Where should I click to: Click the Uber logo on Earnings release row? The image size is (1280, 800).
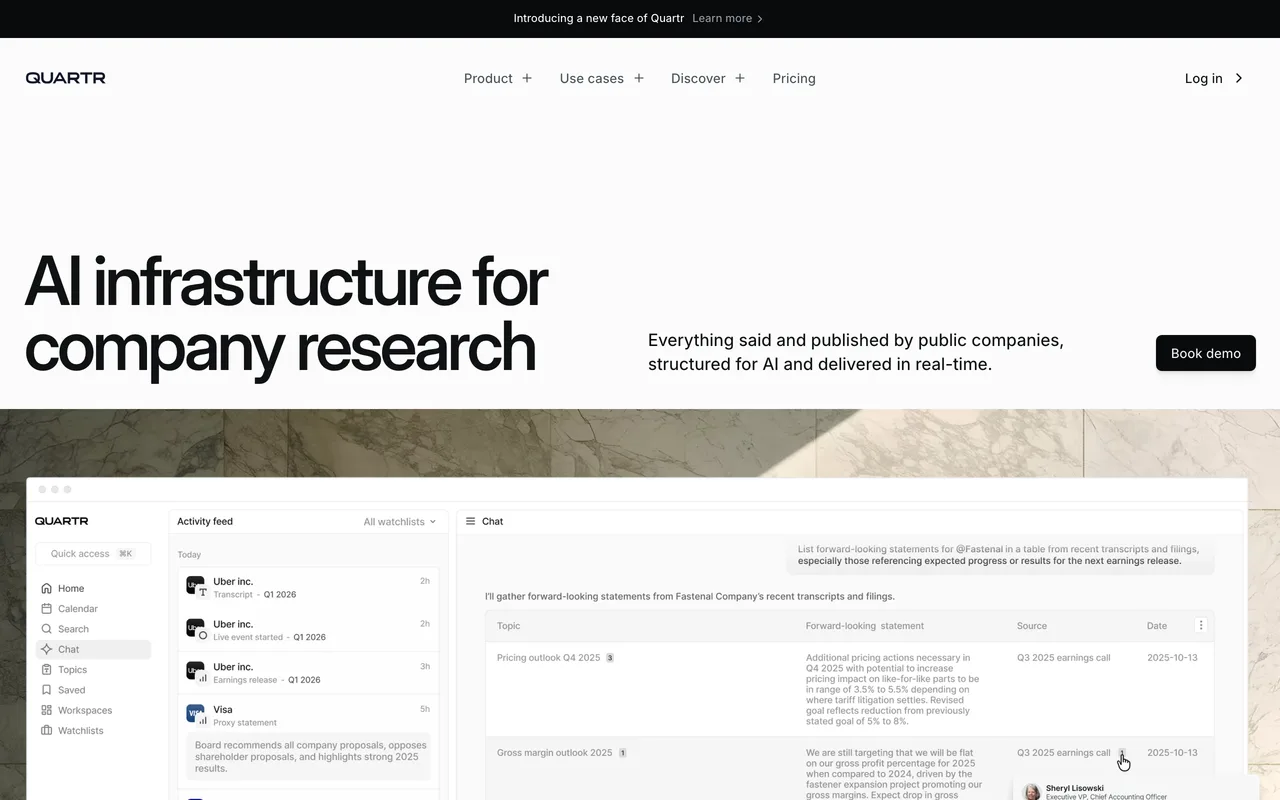[x=196, y=671]
